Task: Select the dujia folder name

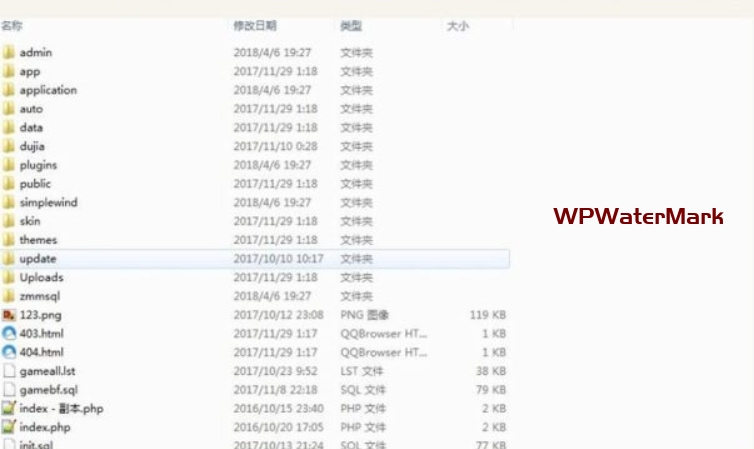Action: 33,146
